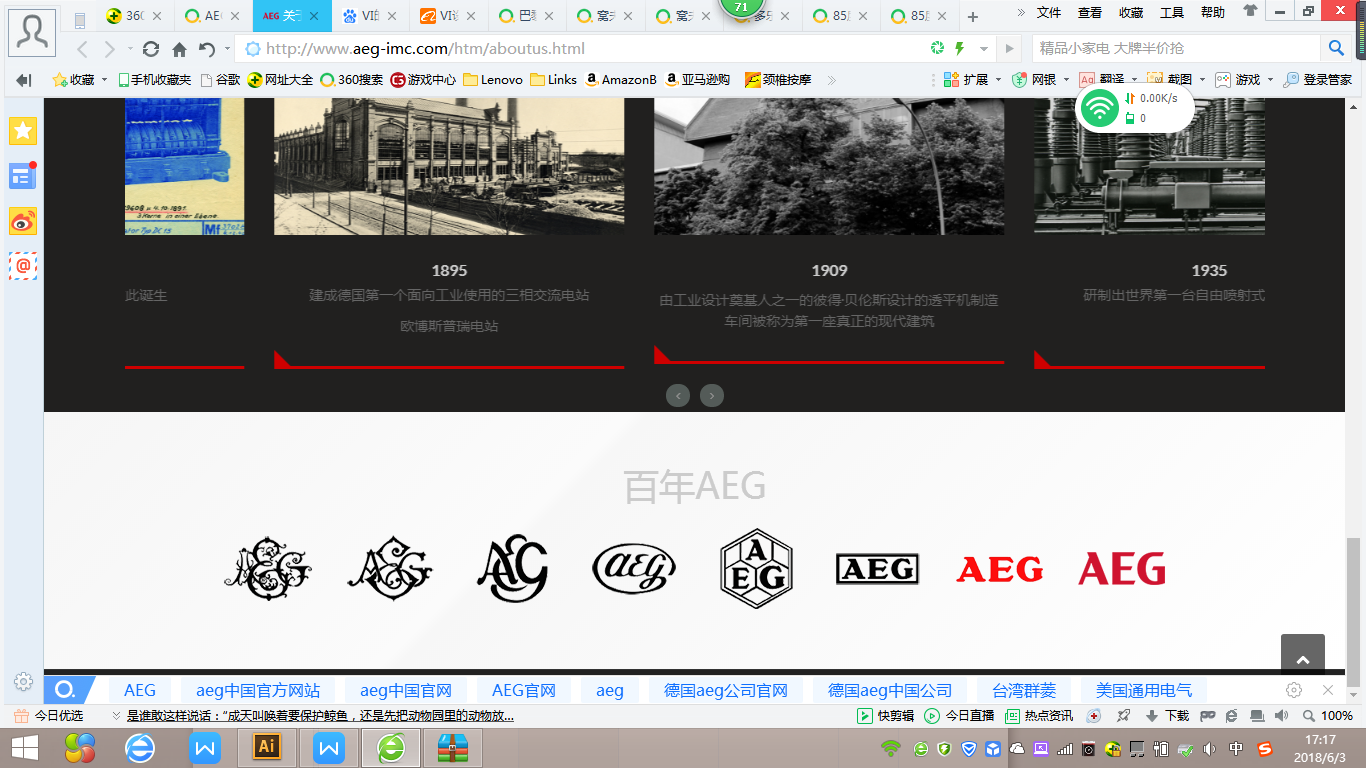Collapse the sidebar with the arrow toggle

23,80
